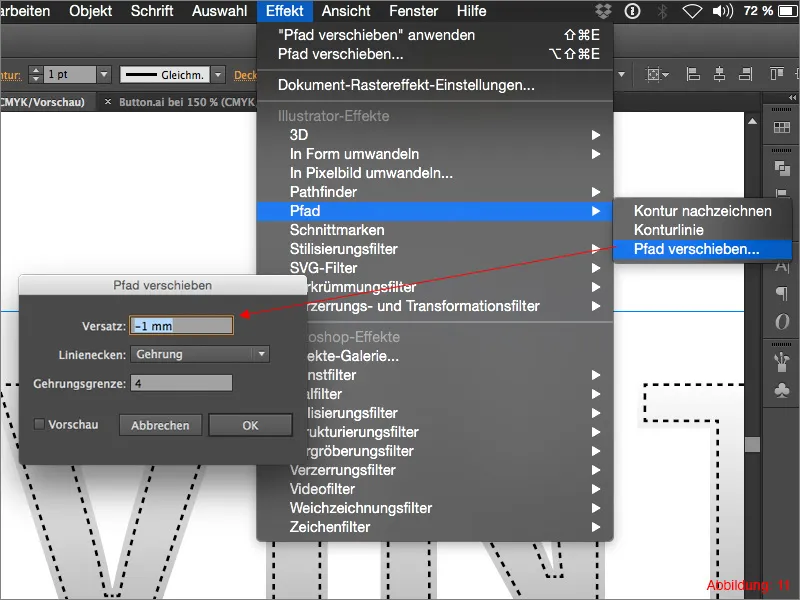The height and width of the screenshot is (600, 800).
Task: Click the Abbrechen button
Action: click(160, 425)
